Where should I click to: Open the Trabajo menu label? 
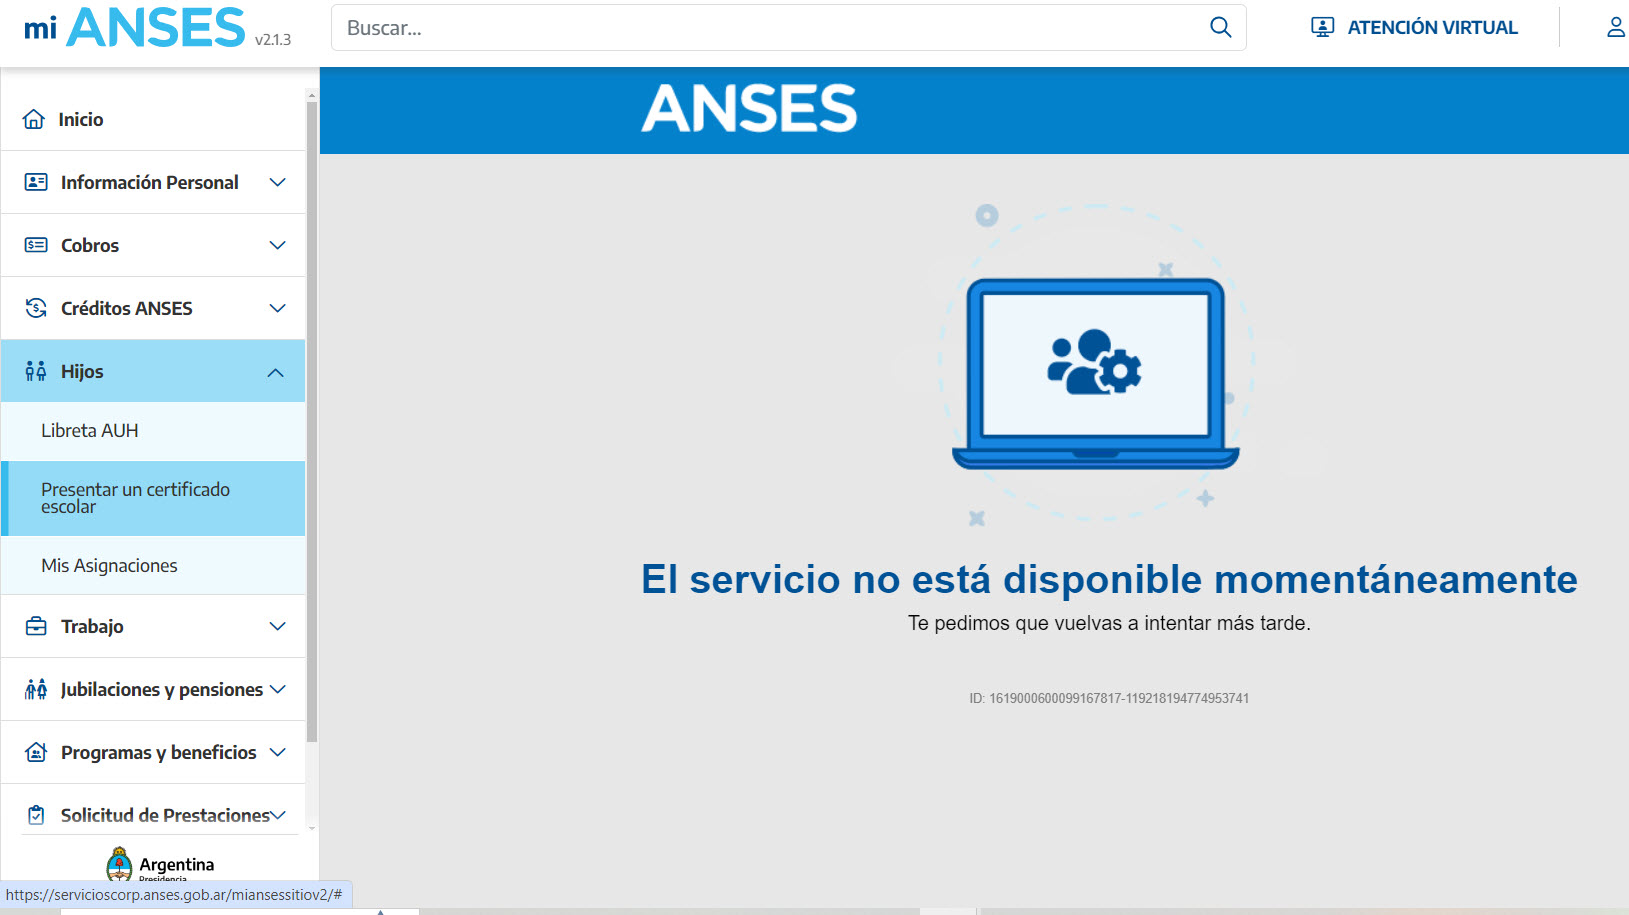pos(92,626)
